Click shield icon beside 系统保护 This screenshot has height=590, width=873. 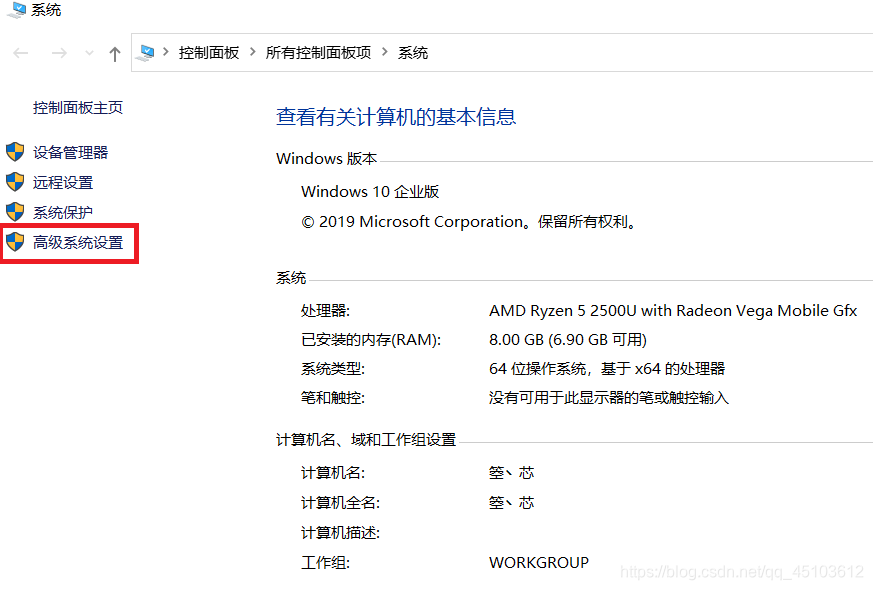[15, 212]
